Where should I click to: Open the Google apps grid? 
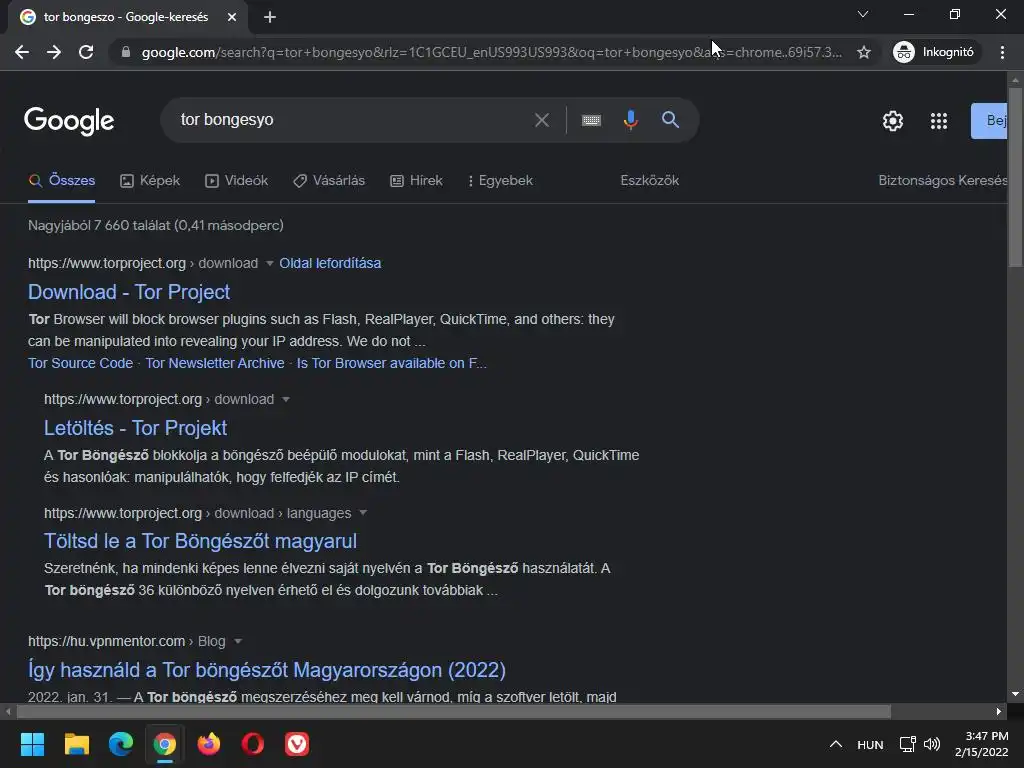938,121
